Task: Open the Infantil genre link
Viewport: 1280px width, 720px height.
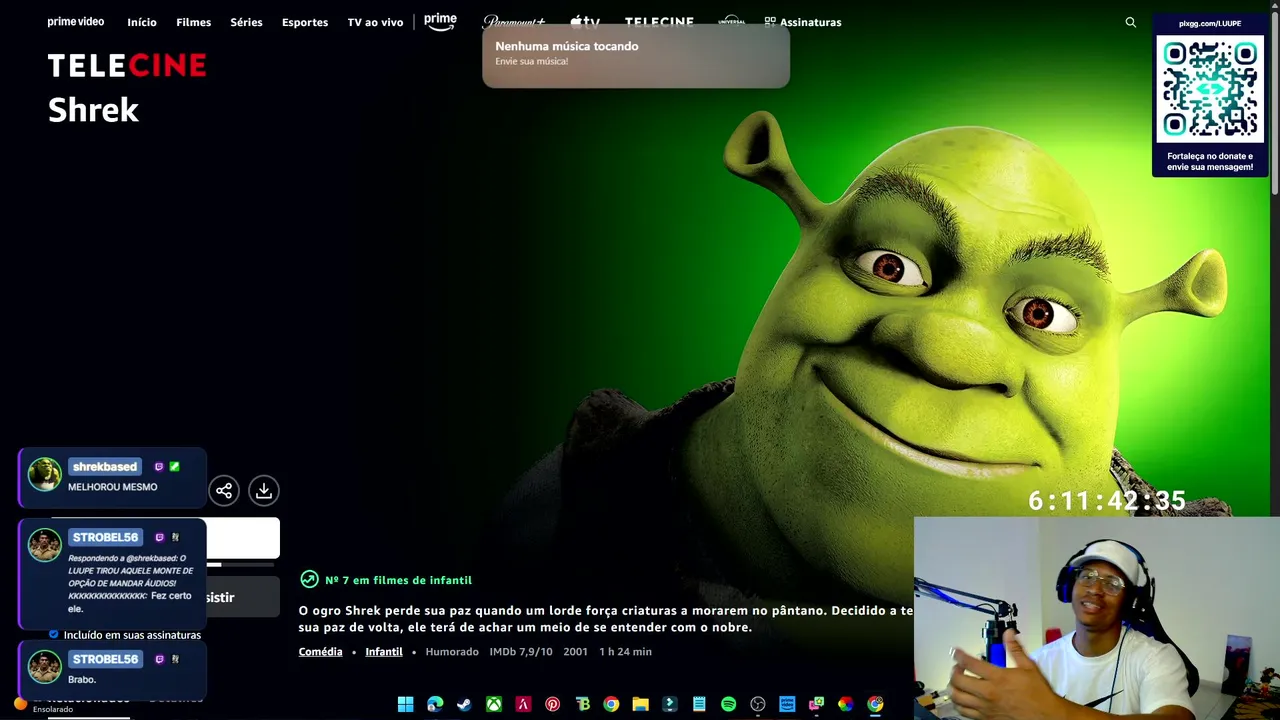Action: tap(384, 652)
